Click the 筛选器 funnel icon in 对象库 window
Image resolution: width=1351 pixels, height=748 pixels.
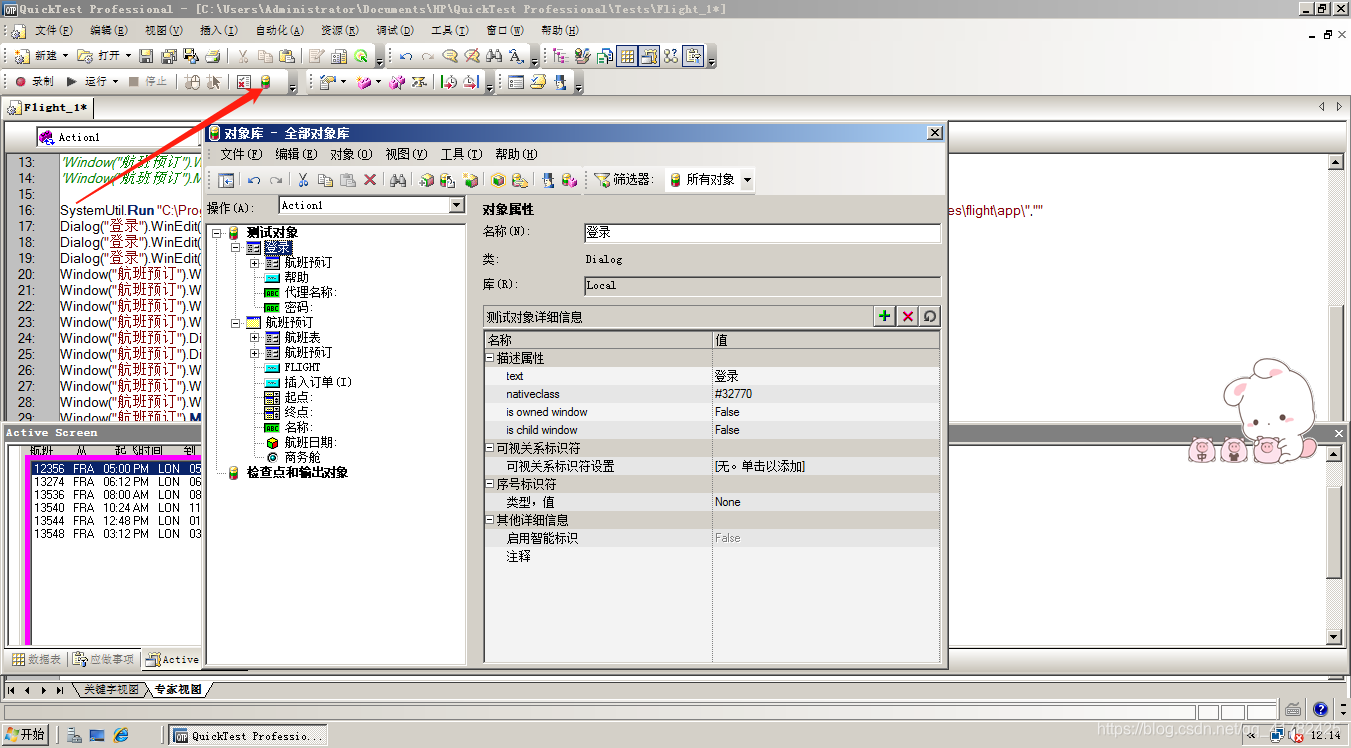coord(604,180)
